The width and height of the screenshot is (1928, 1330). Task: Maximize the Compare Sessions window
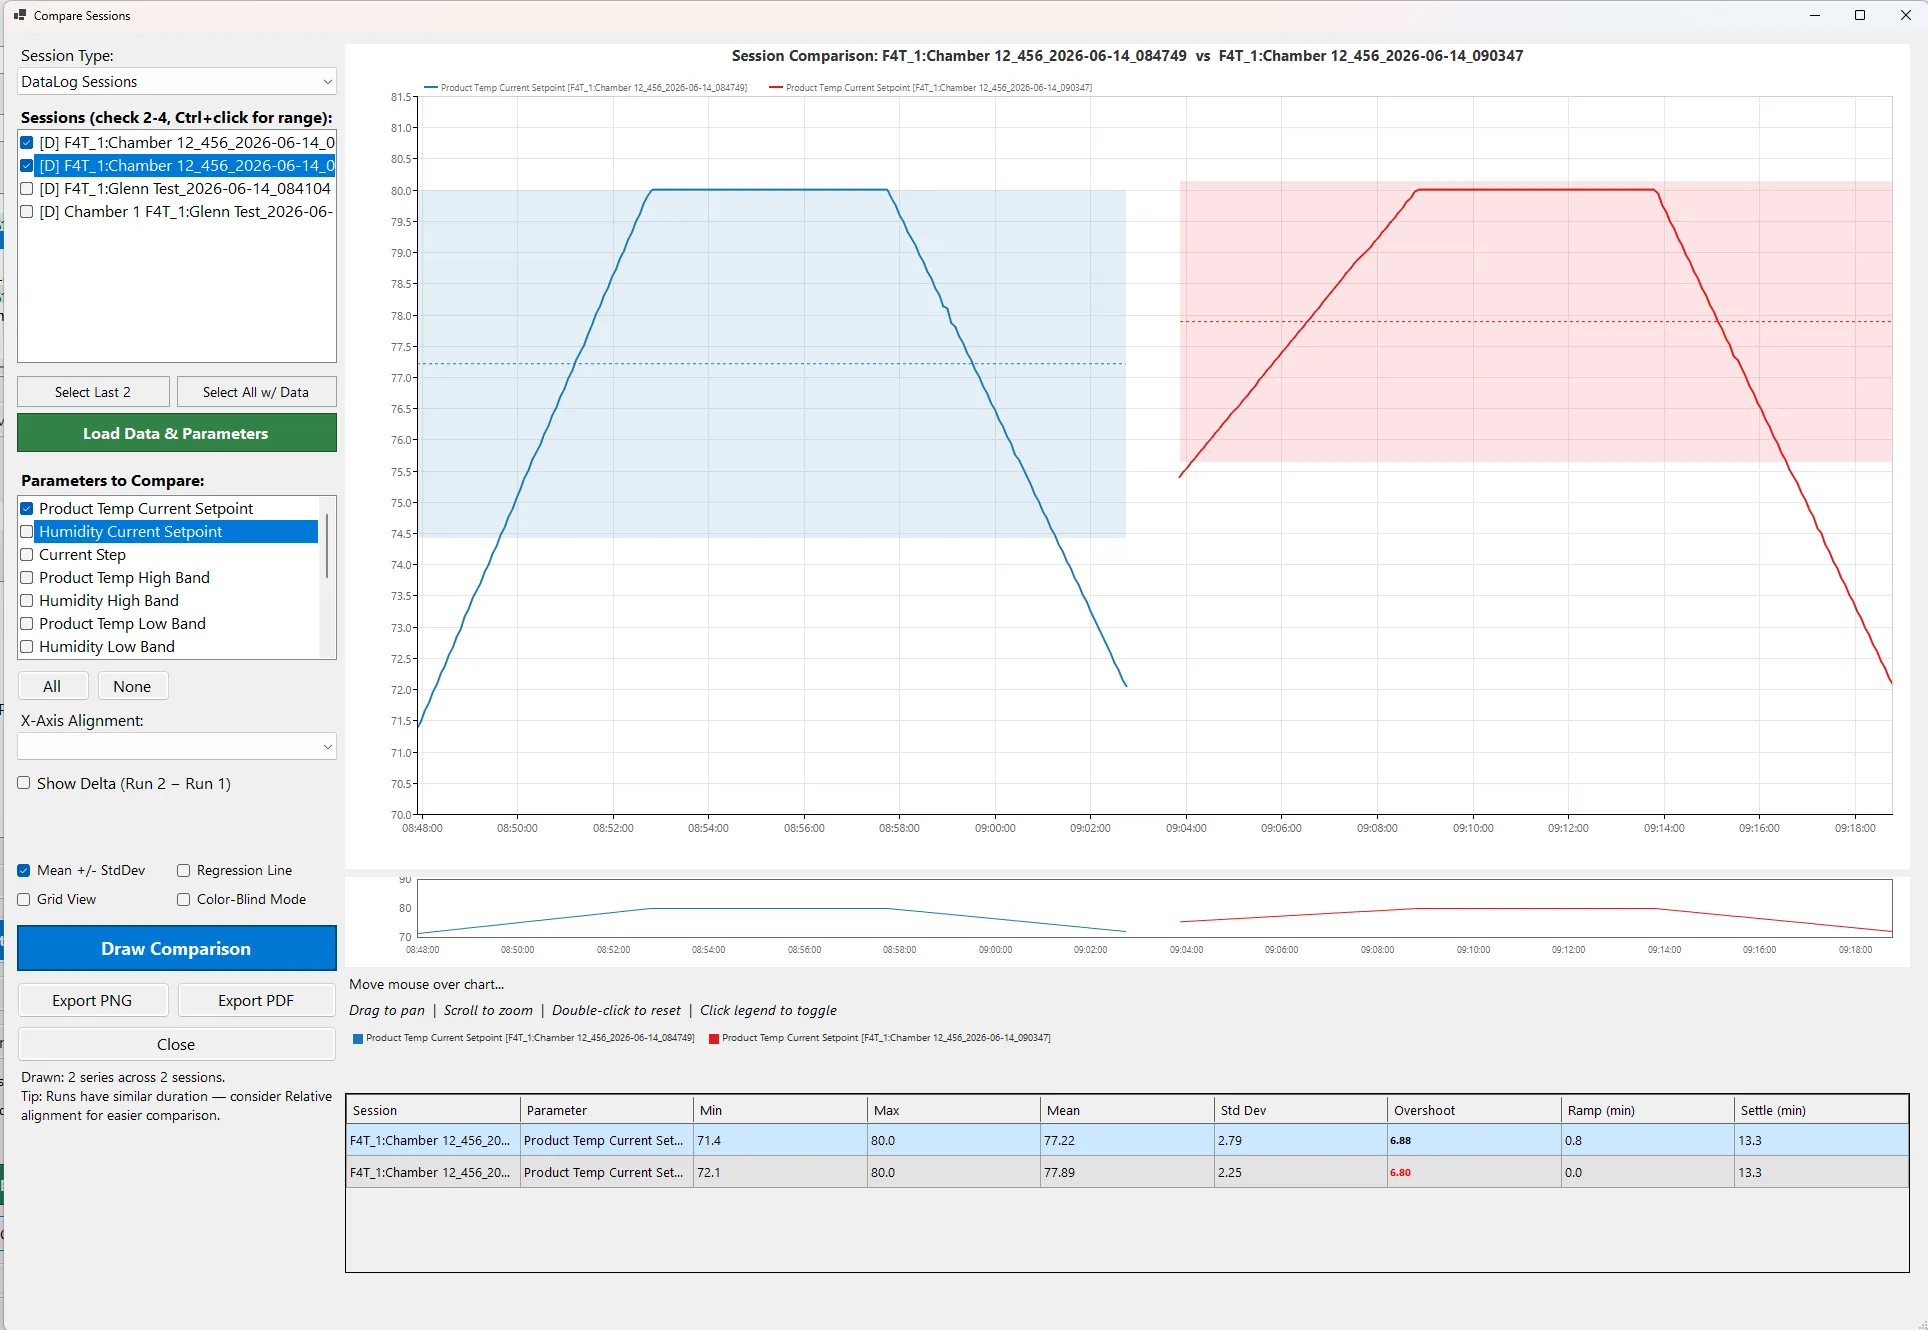(1860, 15)
